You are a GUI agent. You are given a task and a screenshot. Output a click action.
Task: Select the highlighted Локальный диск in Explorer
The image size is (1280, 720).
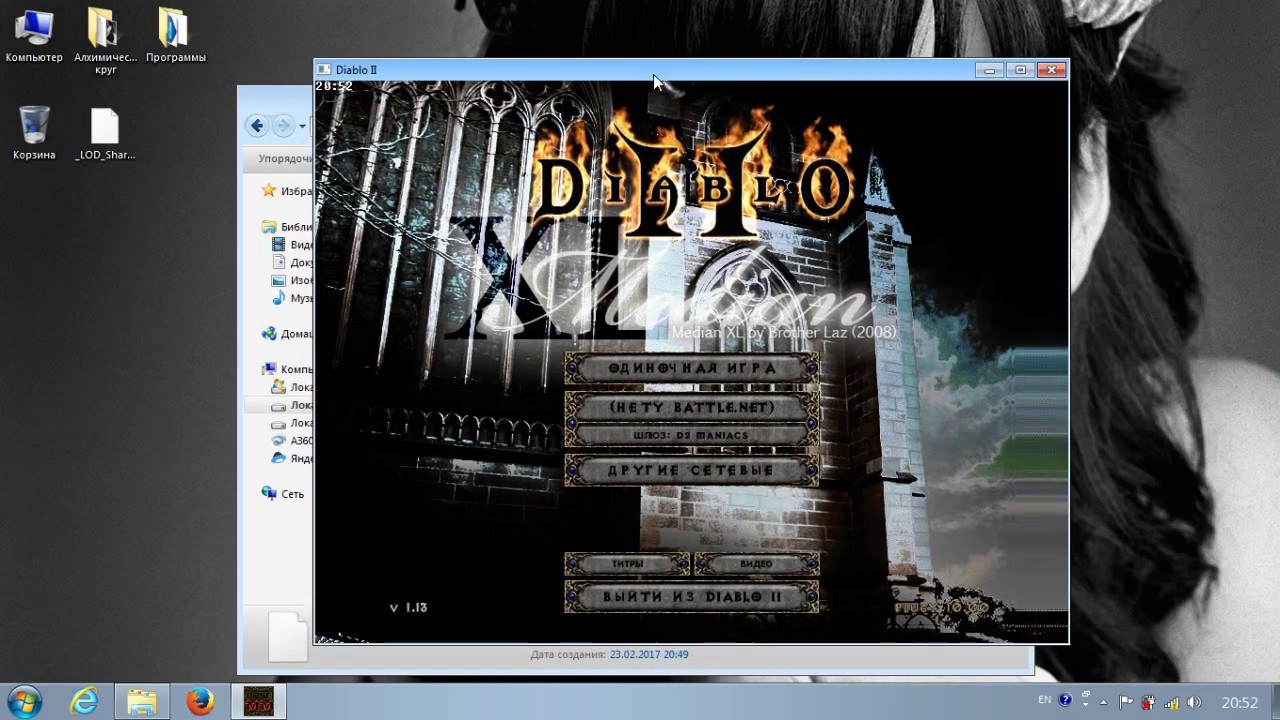(279, 405)
